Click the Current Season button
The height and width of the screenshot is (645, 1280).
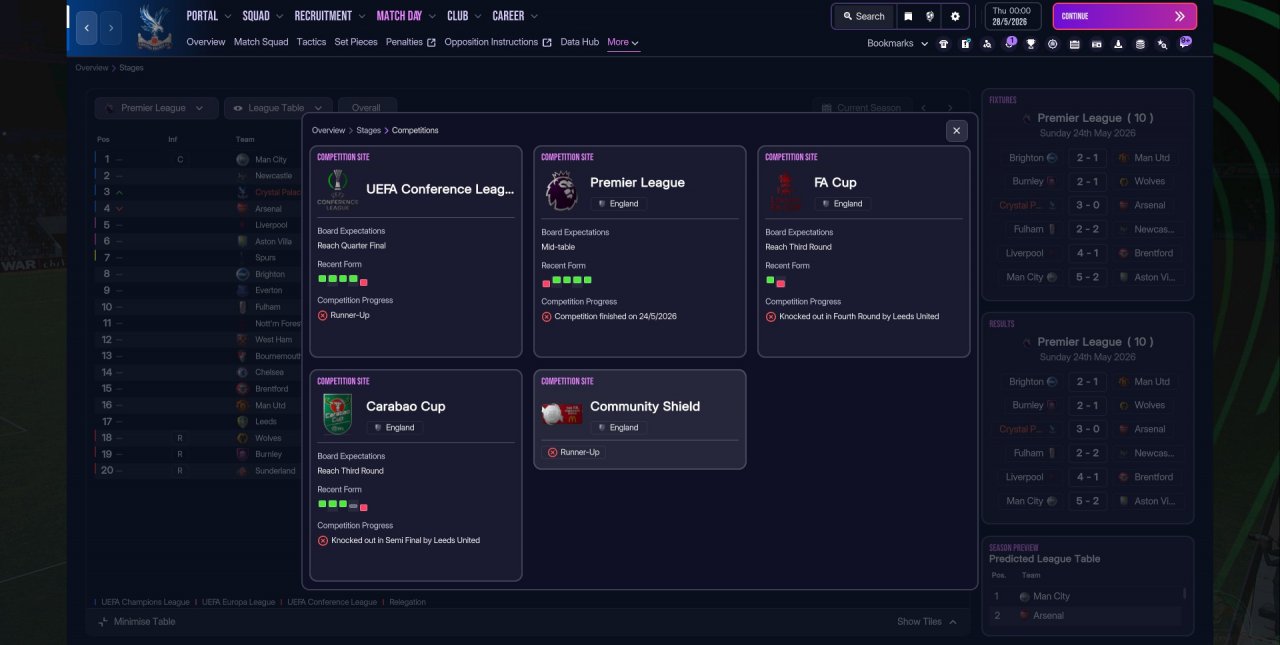861,108
